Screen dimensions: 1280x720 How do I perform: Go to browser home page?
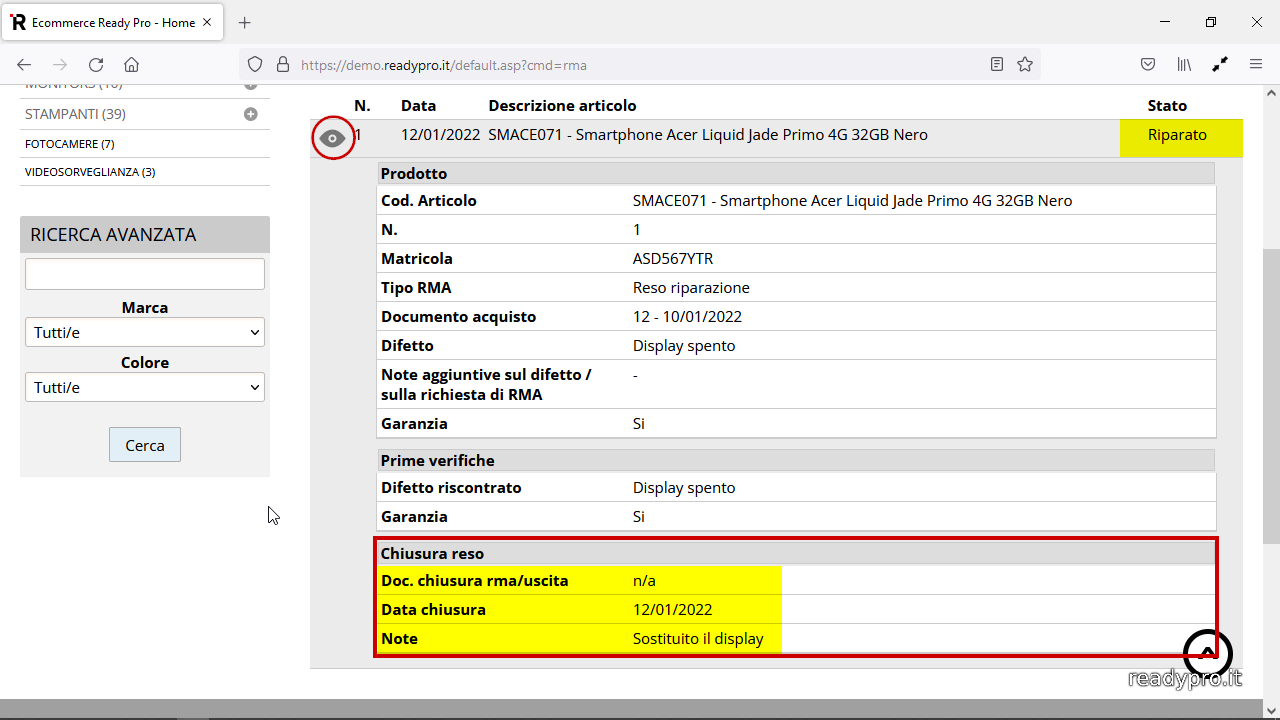[x=131, y=65]
